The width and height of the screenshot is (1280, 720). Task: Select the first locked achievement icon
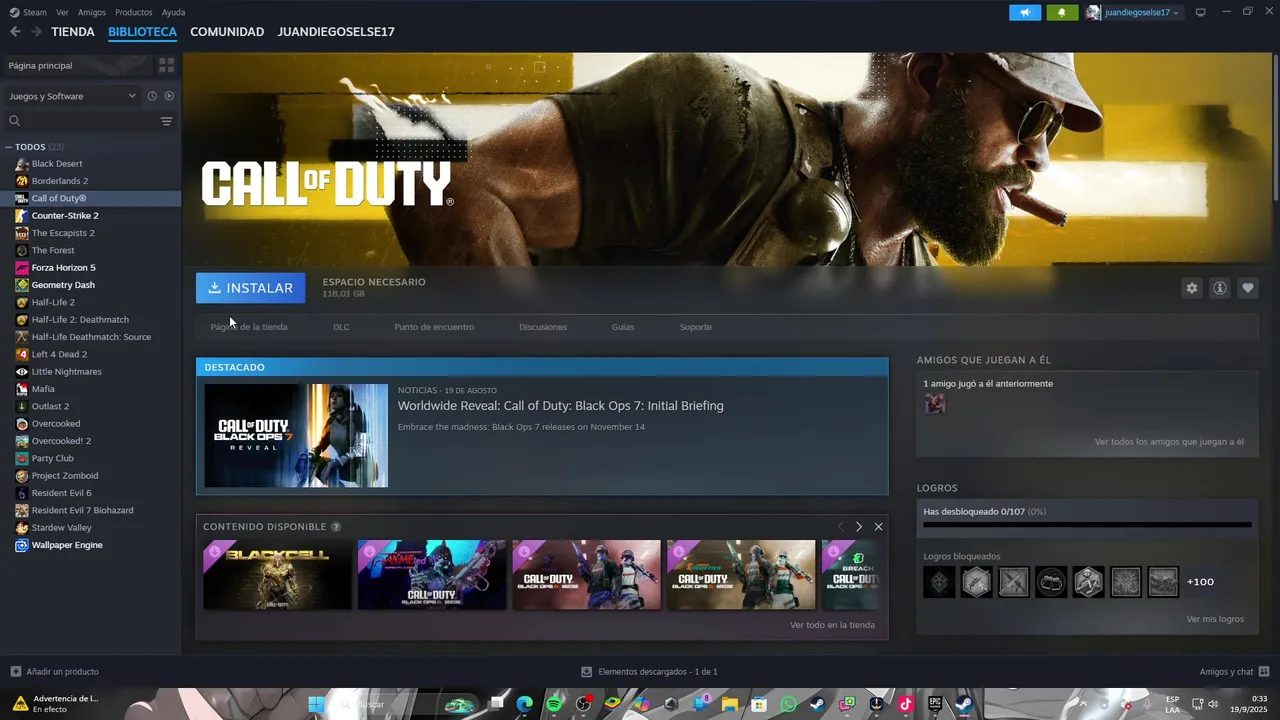939,581
